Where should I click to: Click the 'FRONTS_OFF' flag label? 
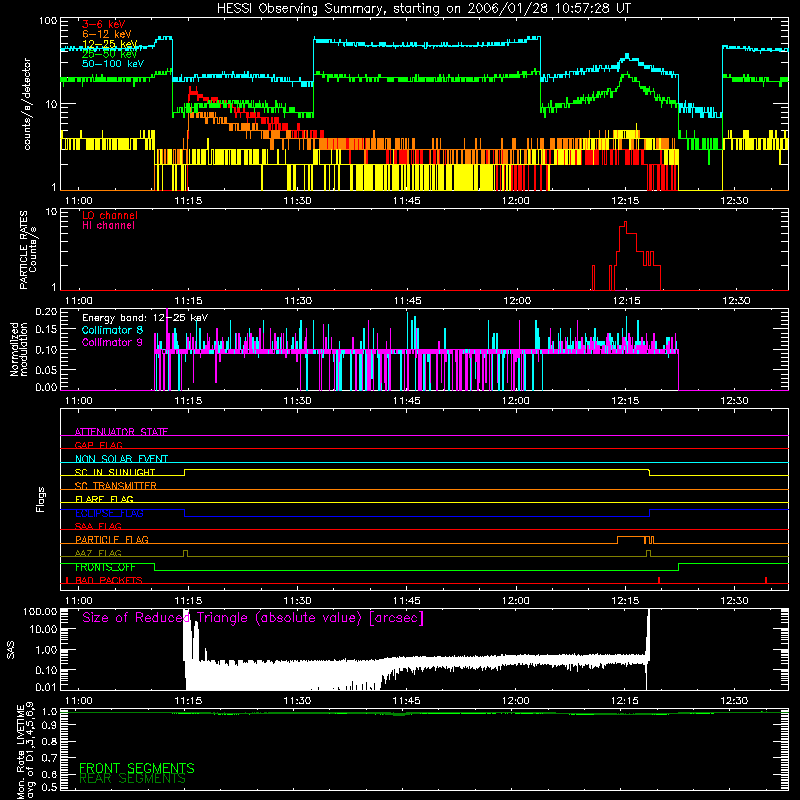click(x=105, y=567)
